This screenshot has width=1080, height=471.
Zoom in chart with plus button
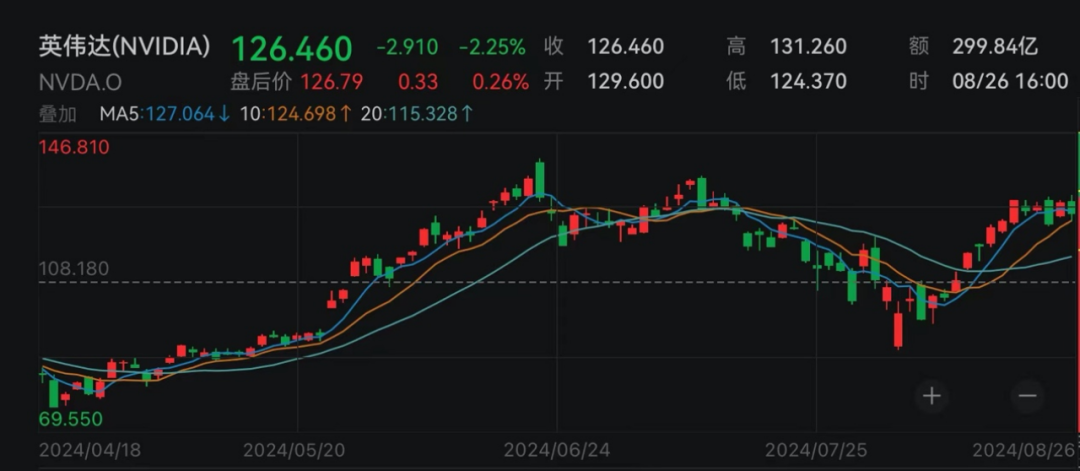(931, 396)
